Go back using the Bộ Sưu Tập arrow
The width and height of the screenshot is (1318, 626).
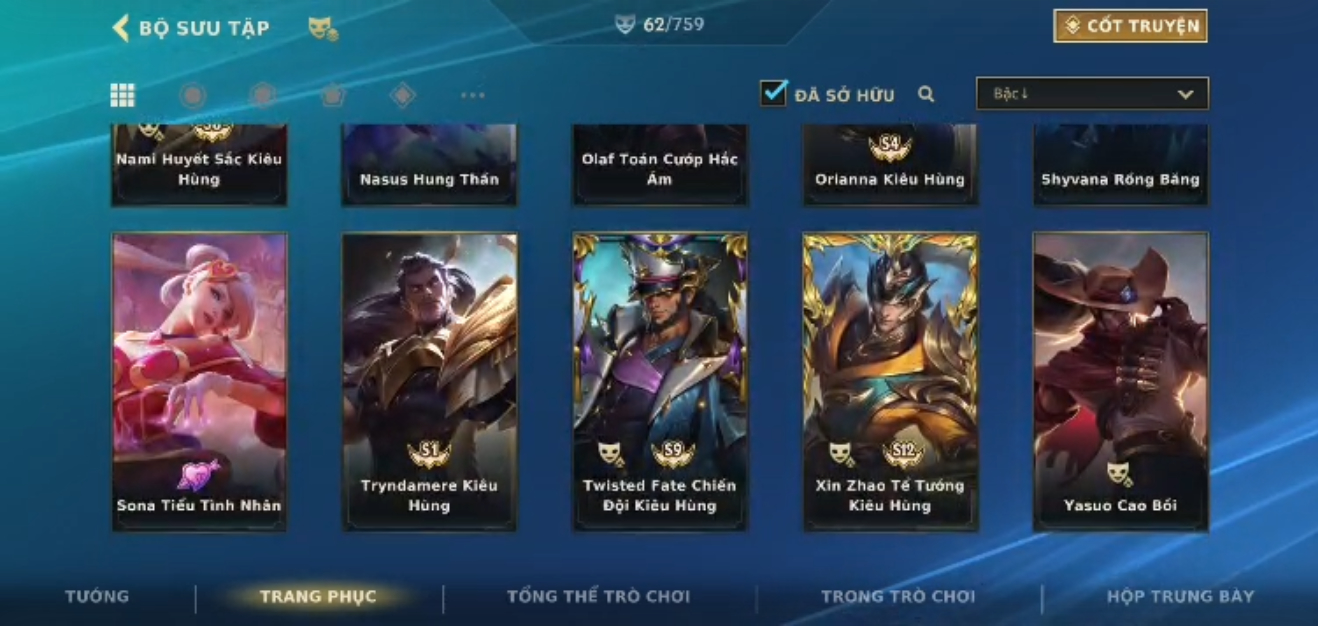(121, 28)
